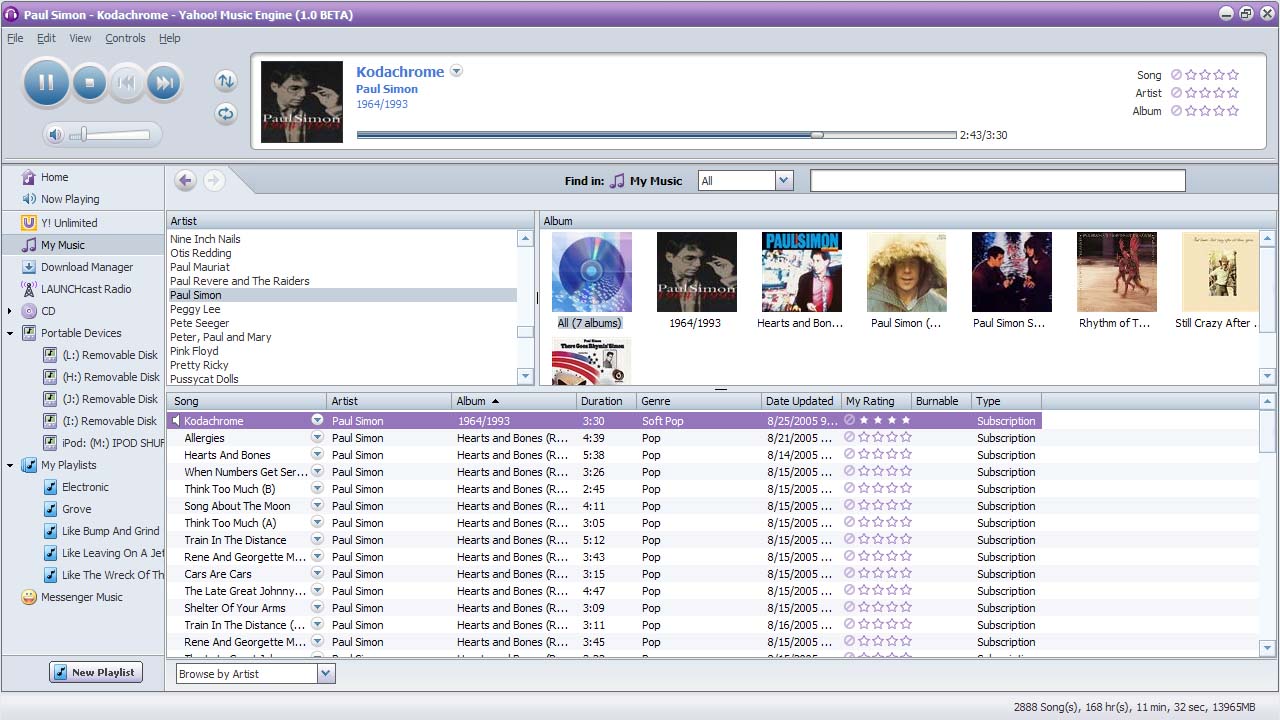Select the Song About The Moon row
The height and width of the screenshot is (720, 1280).
[x=604, y=506]
